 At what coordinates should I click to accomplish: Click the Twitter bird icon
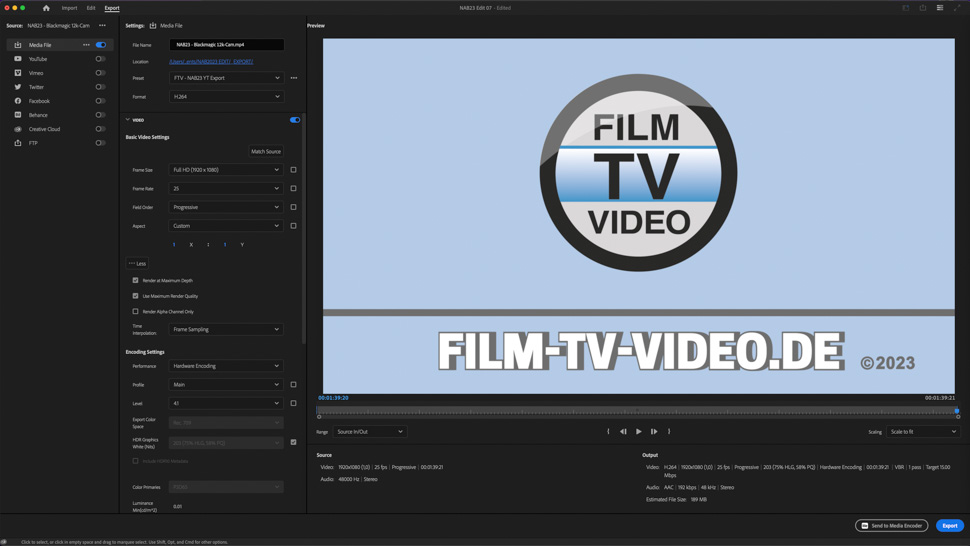[x=18, y=87]
